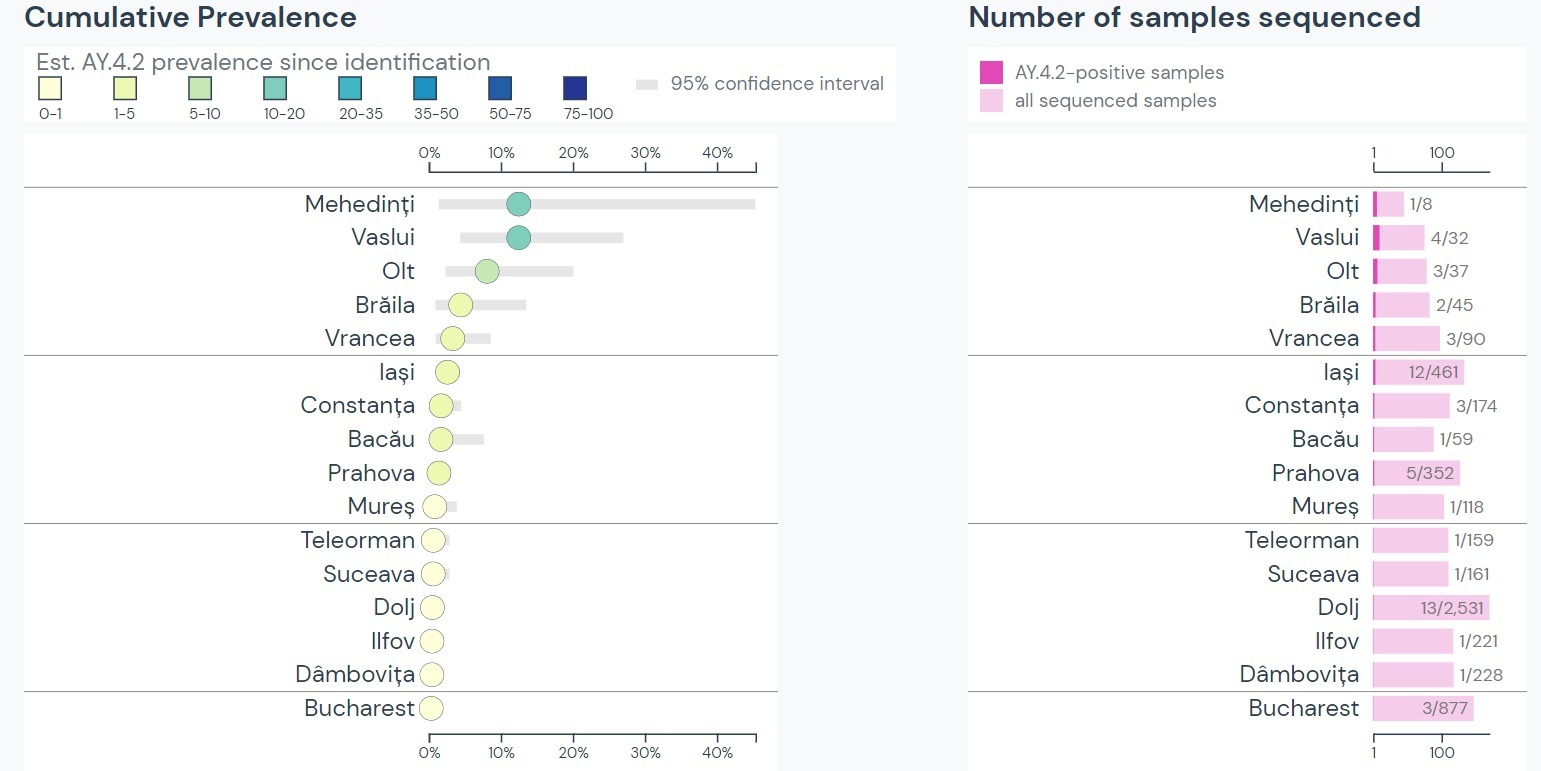Click the all sequenced samples legend swatch
This screenshot has width=1541, height=771.
tap(991, 100)
